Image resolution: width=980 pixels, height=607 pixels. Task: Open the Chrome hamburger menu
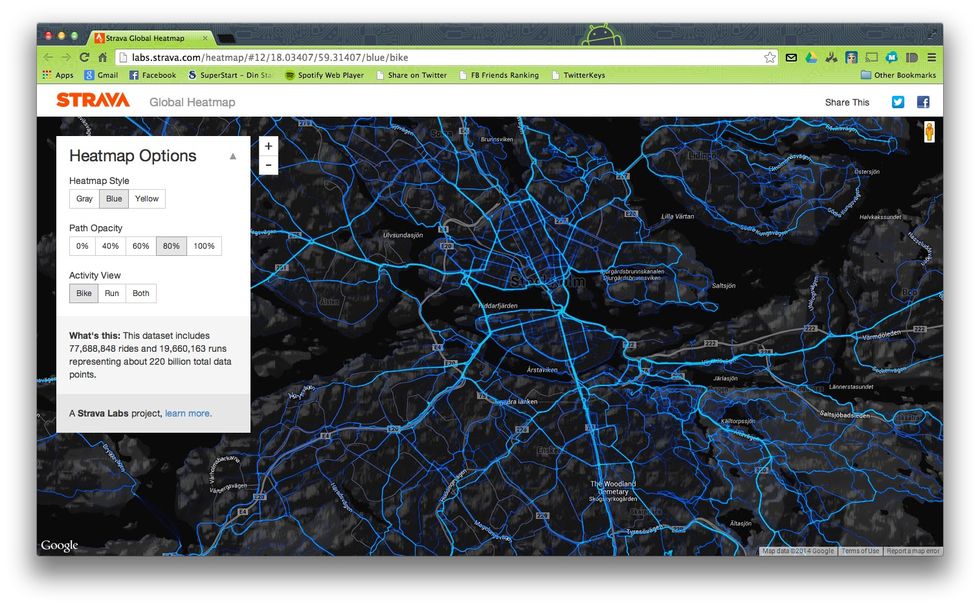tap(931, 58)
